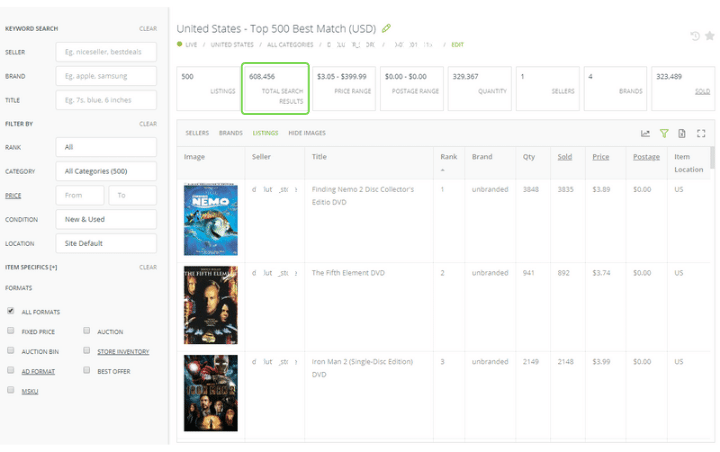The width and height of the screenshot is (720, 452).
Task: Open the Condition dropdown New & Used
Action: (106, 219)
